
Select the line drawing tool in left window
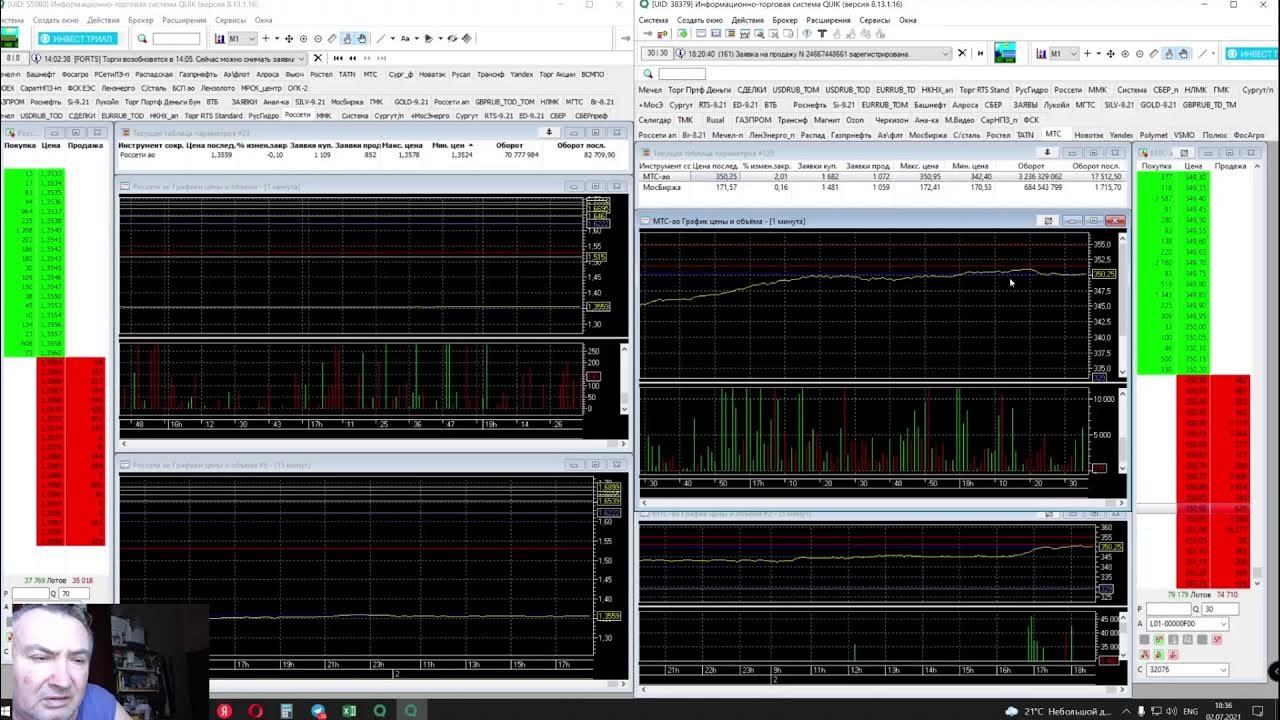point(380,39)
